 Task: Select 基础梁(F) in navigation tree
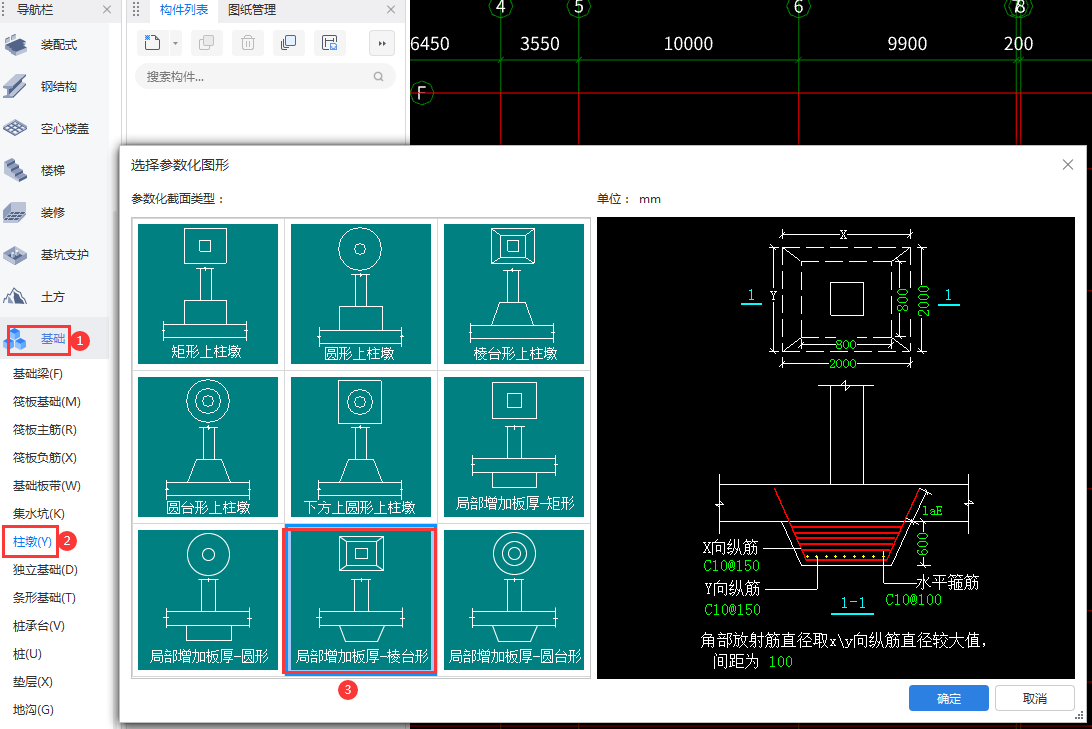[38, 374]
